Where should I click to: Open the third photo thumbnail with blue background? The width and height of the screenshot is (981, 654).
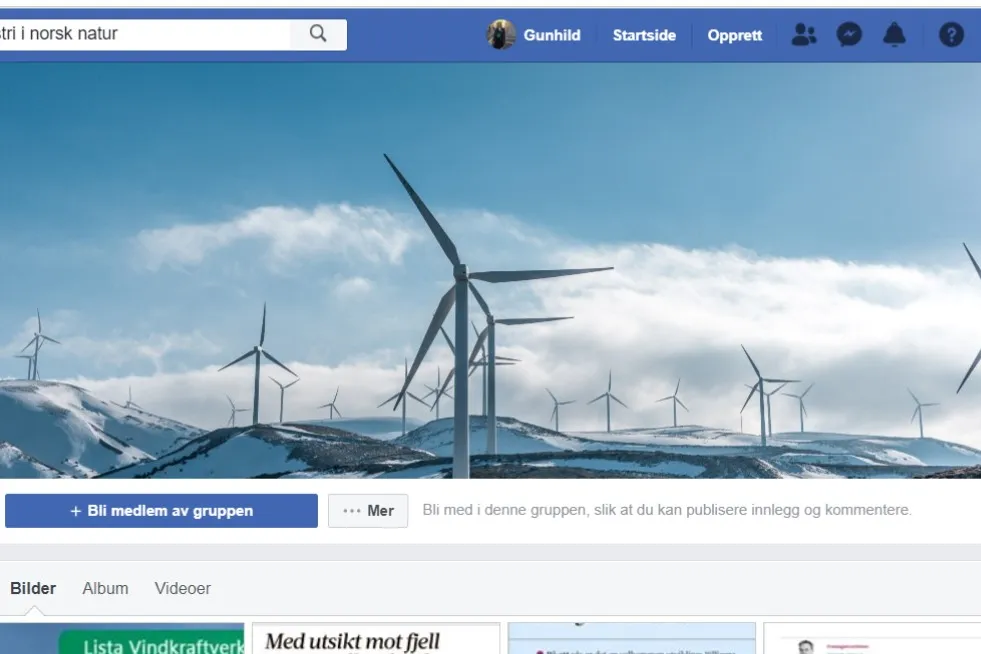pos(631,639)
